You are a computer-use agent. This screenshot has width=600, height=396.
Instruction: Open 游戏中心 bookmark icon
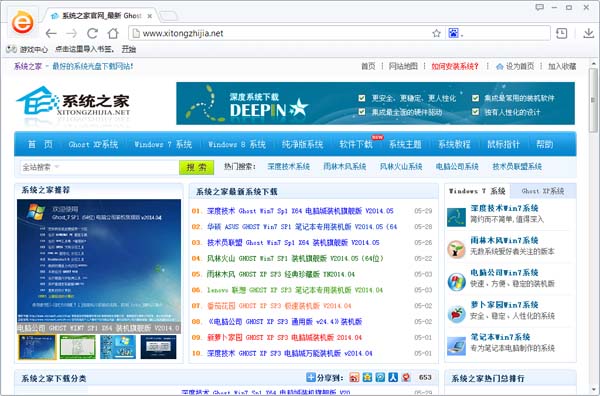click(11, 49)
